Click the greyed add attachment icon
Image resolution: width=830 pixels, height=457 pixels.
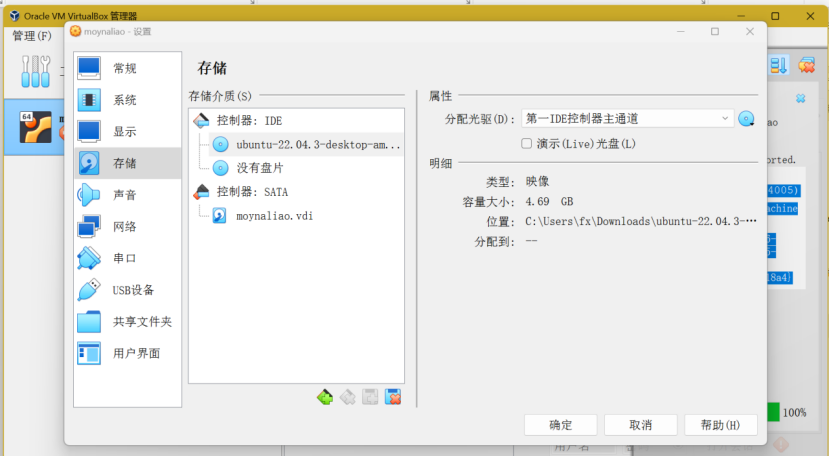(x=370, y=397)
